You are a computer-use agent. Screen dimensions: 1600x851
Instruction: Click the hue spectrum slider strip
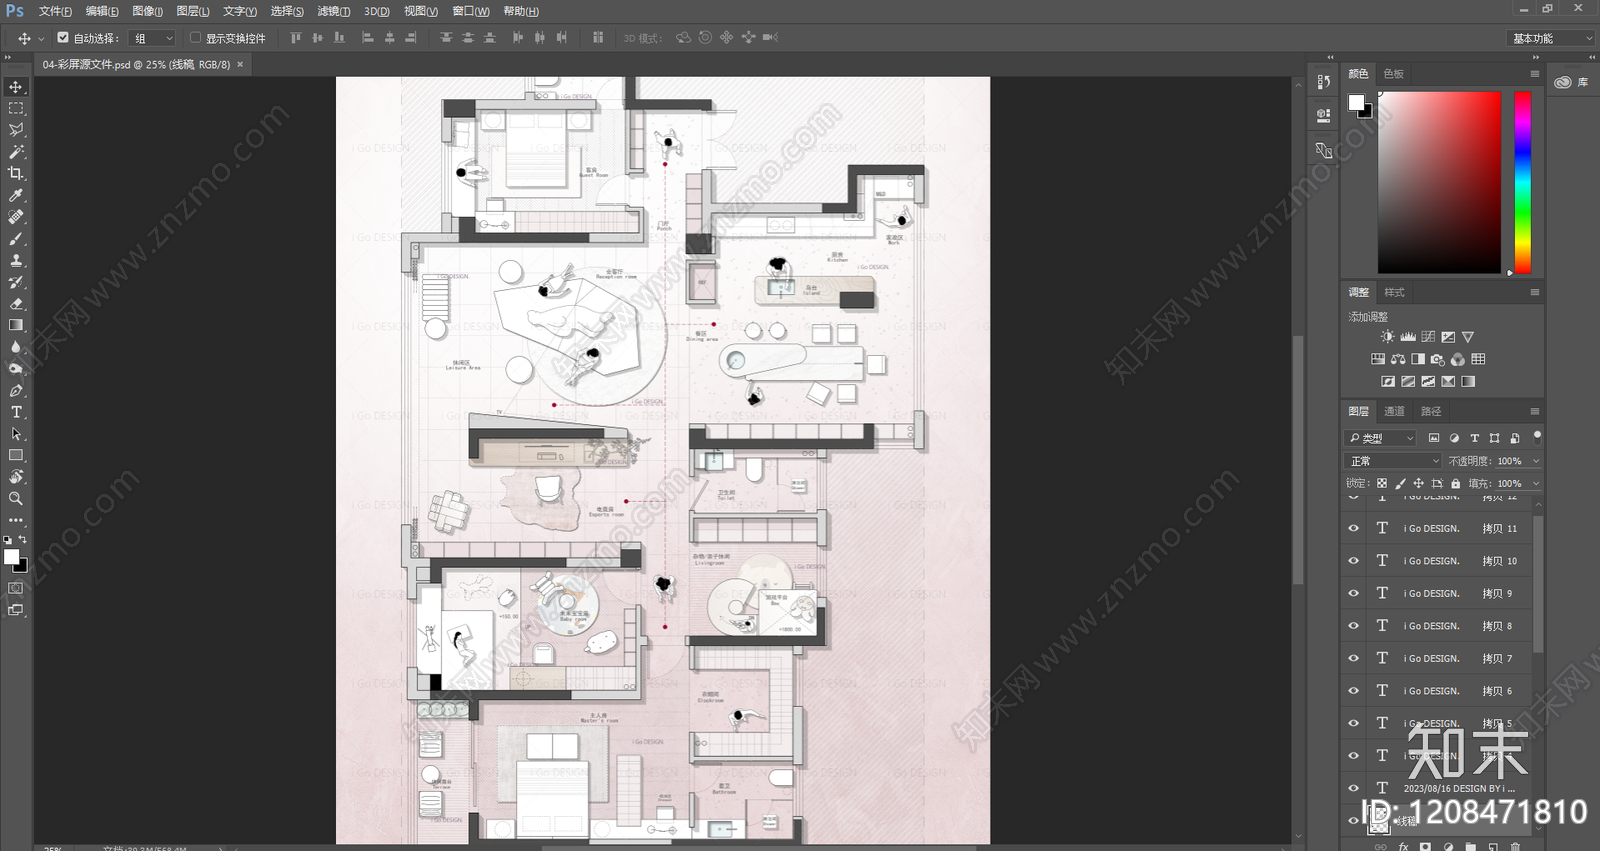pyautogui.click(x=1523, y=182)
